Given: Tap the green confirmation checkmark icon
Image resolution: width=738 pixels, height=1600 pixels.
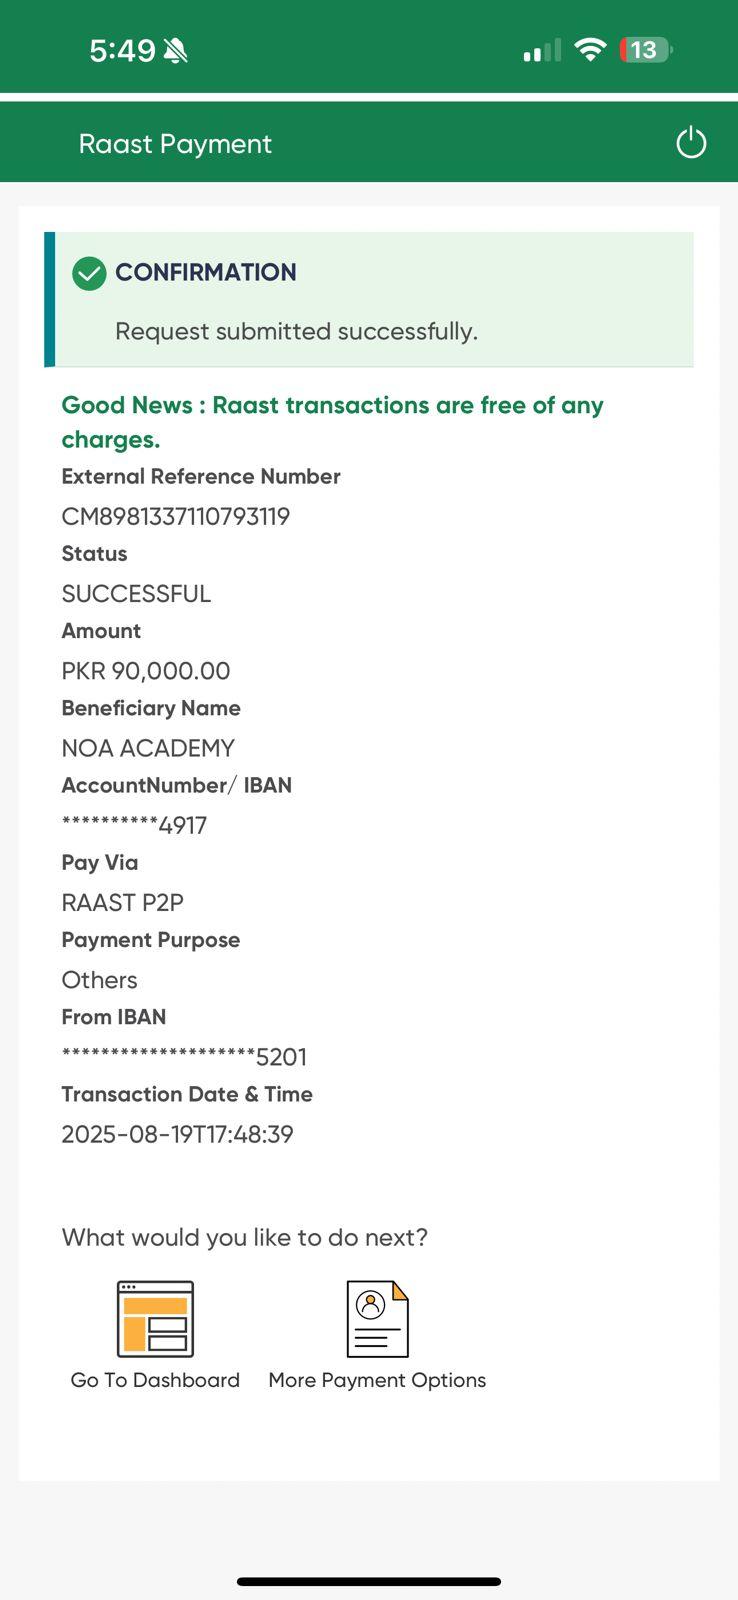Looking at the screenshot, I should point(89,273).
